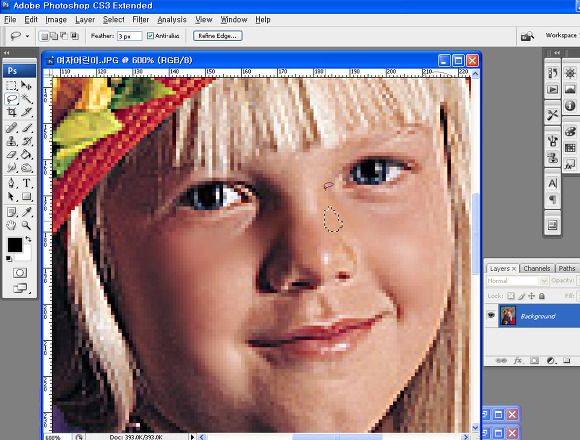
Task: Reset default foreground and background colors
Action: [9, 258]
